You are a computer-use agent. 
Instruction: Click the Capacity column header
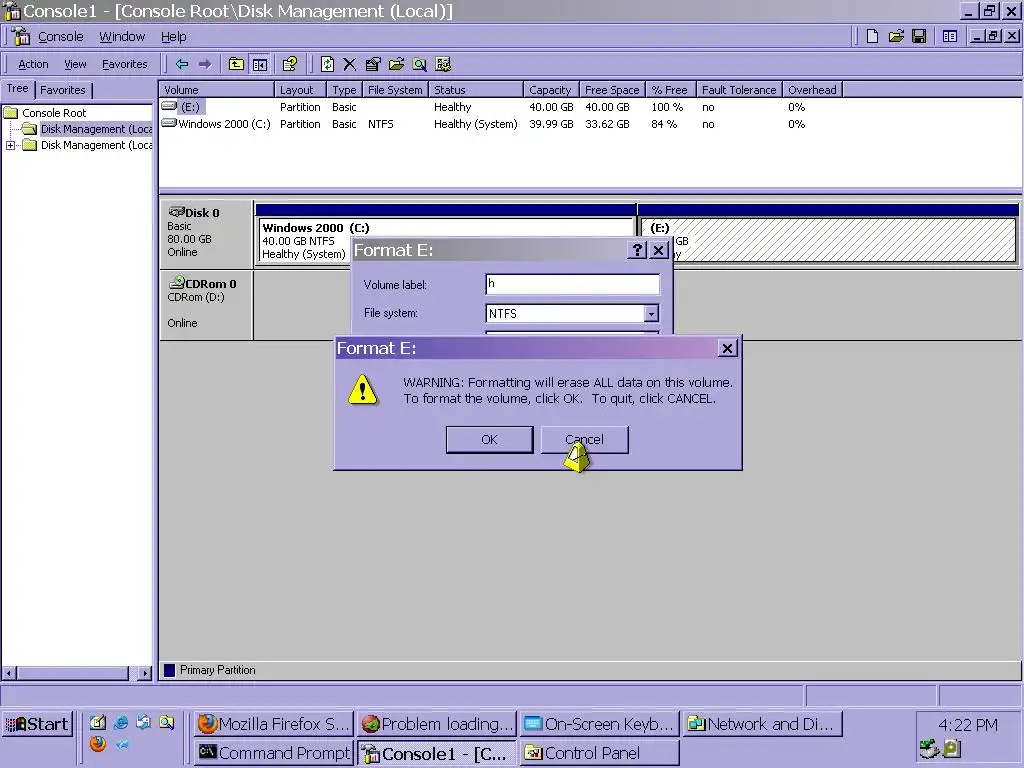(x=551, y=90)
